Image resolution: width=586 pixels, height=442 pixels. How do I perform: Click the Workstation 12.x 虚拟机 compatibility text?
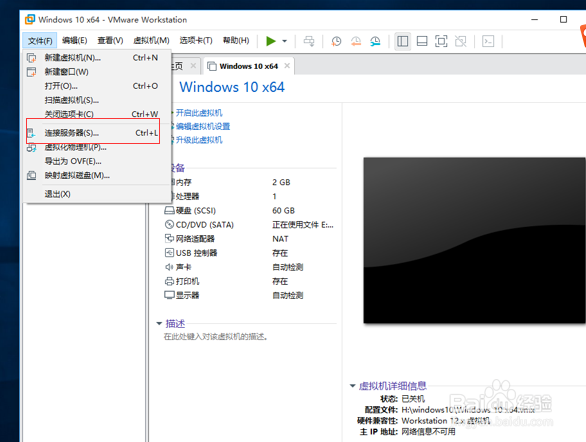(x=445, y=421)
